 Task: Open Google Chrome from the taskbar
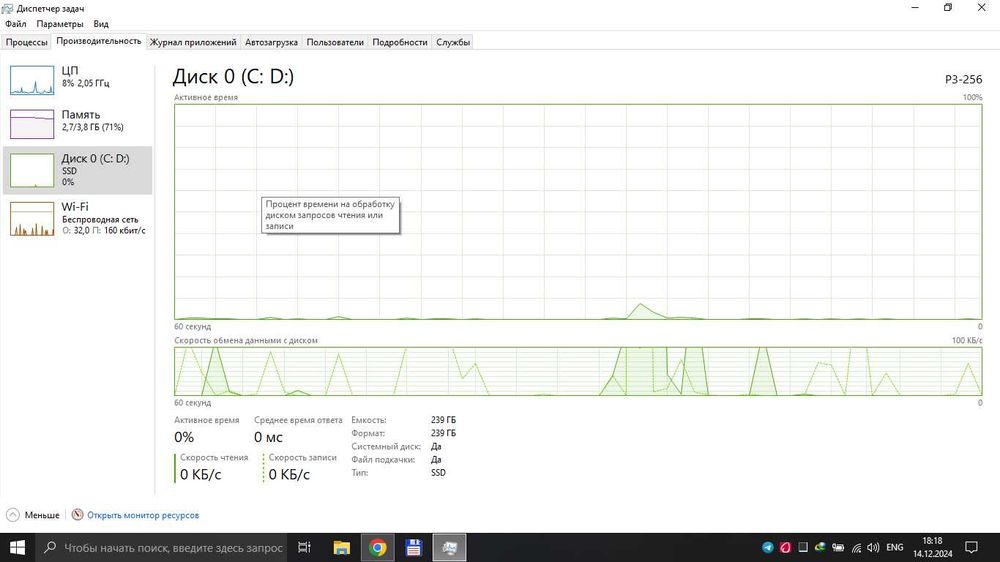click(378, 547)
